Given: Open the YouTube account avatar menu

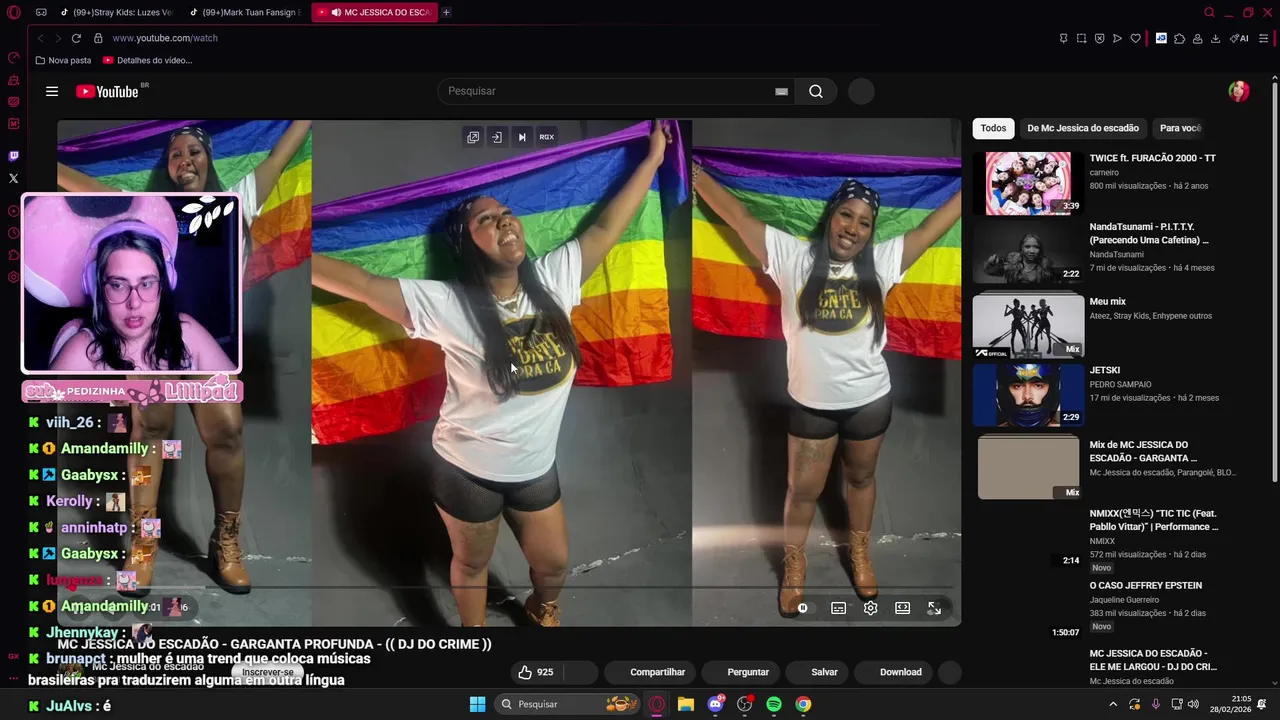Looking at the screenshot, I should click(x=1239, y=91).
